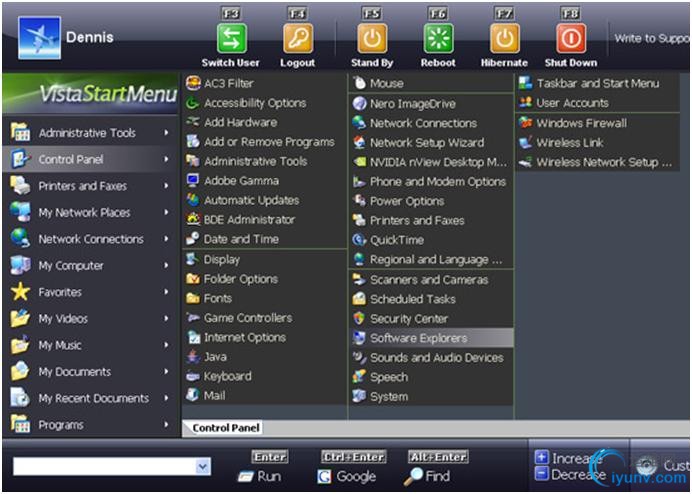Expand My Computer submenu arrow
The width and height of the screenshot is (692, 494).
point(166,265)
